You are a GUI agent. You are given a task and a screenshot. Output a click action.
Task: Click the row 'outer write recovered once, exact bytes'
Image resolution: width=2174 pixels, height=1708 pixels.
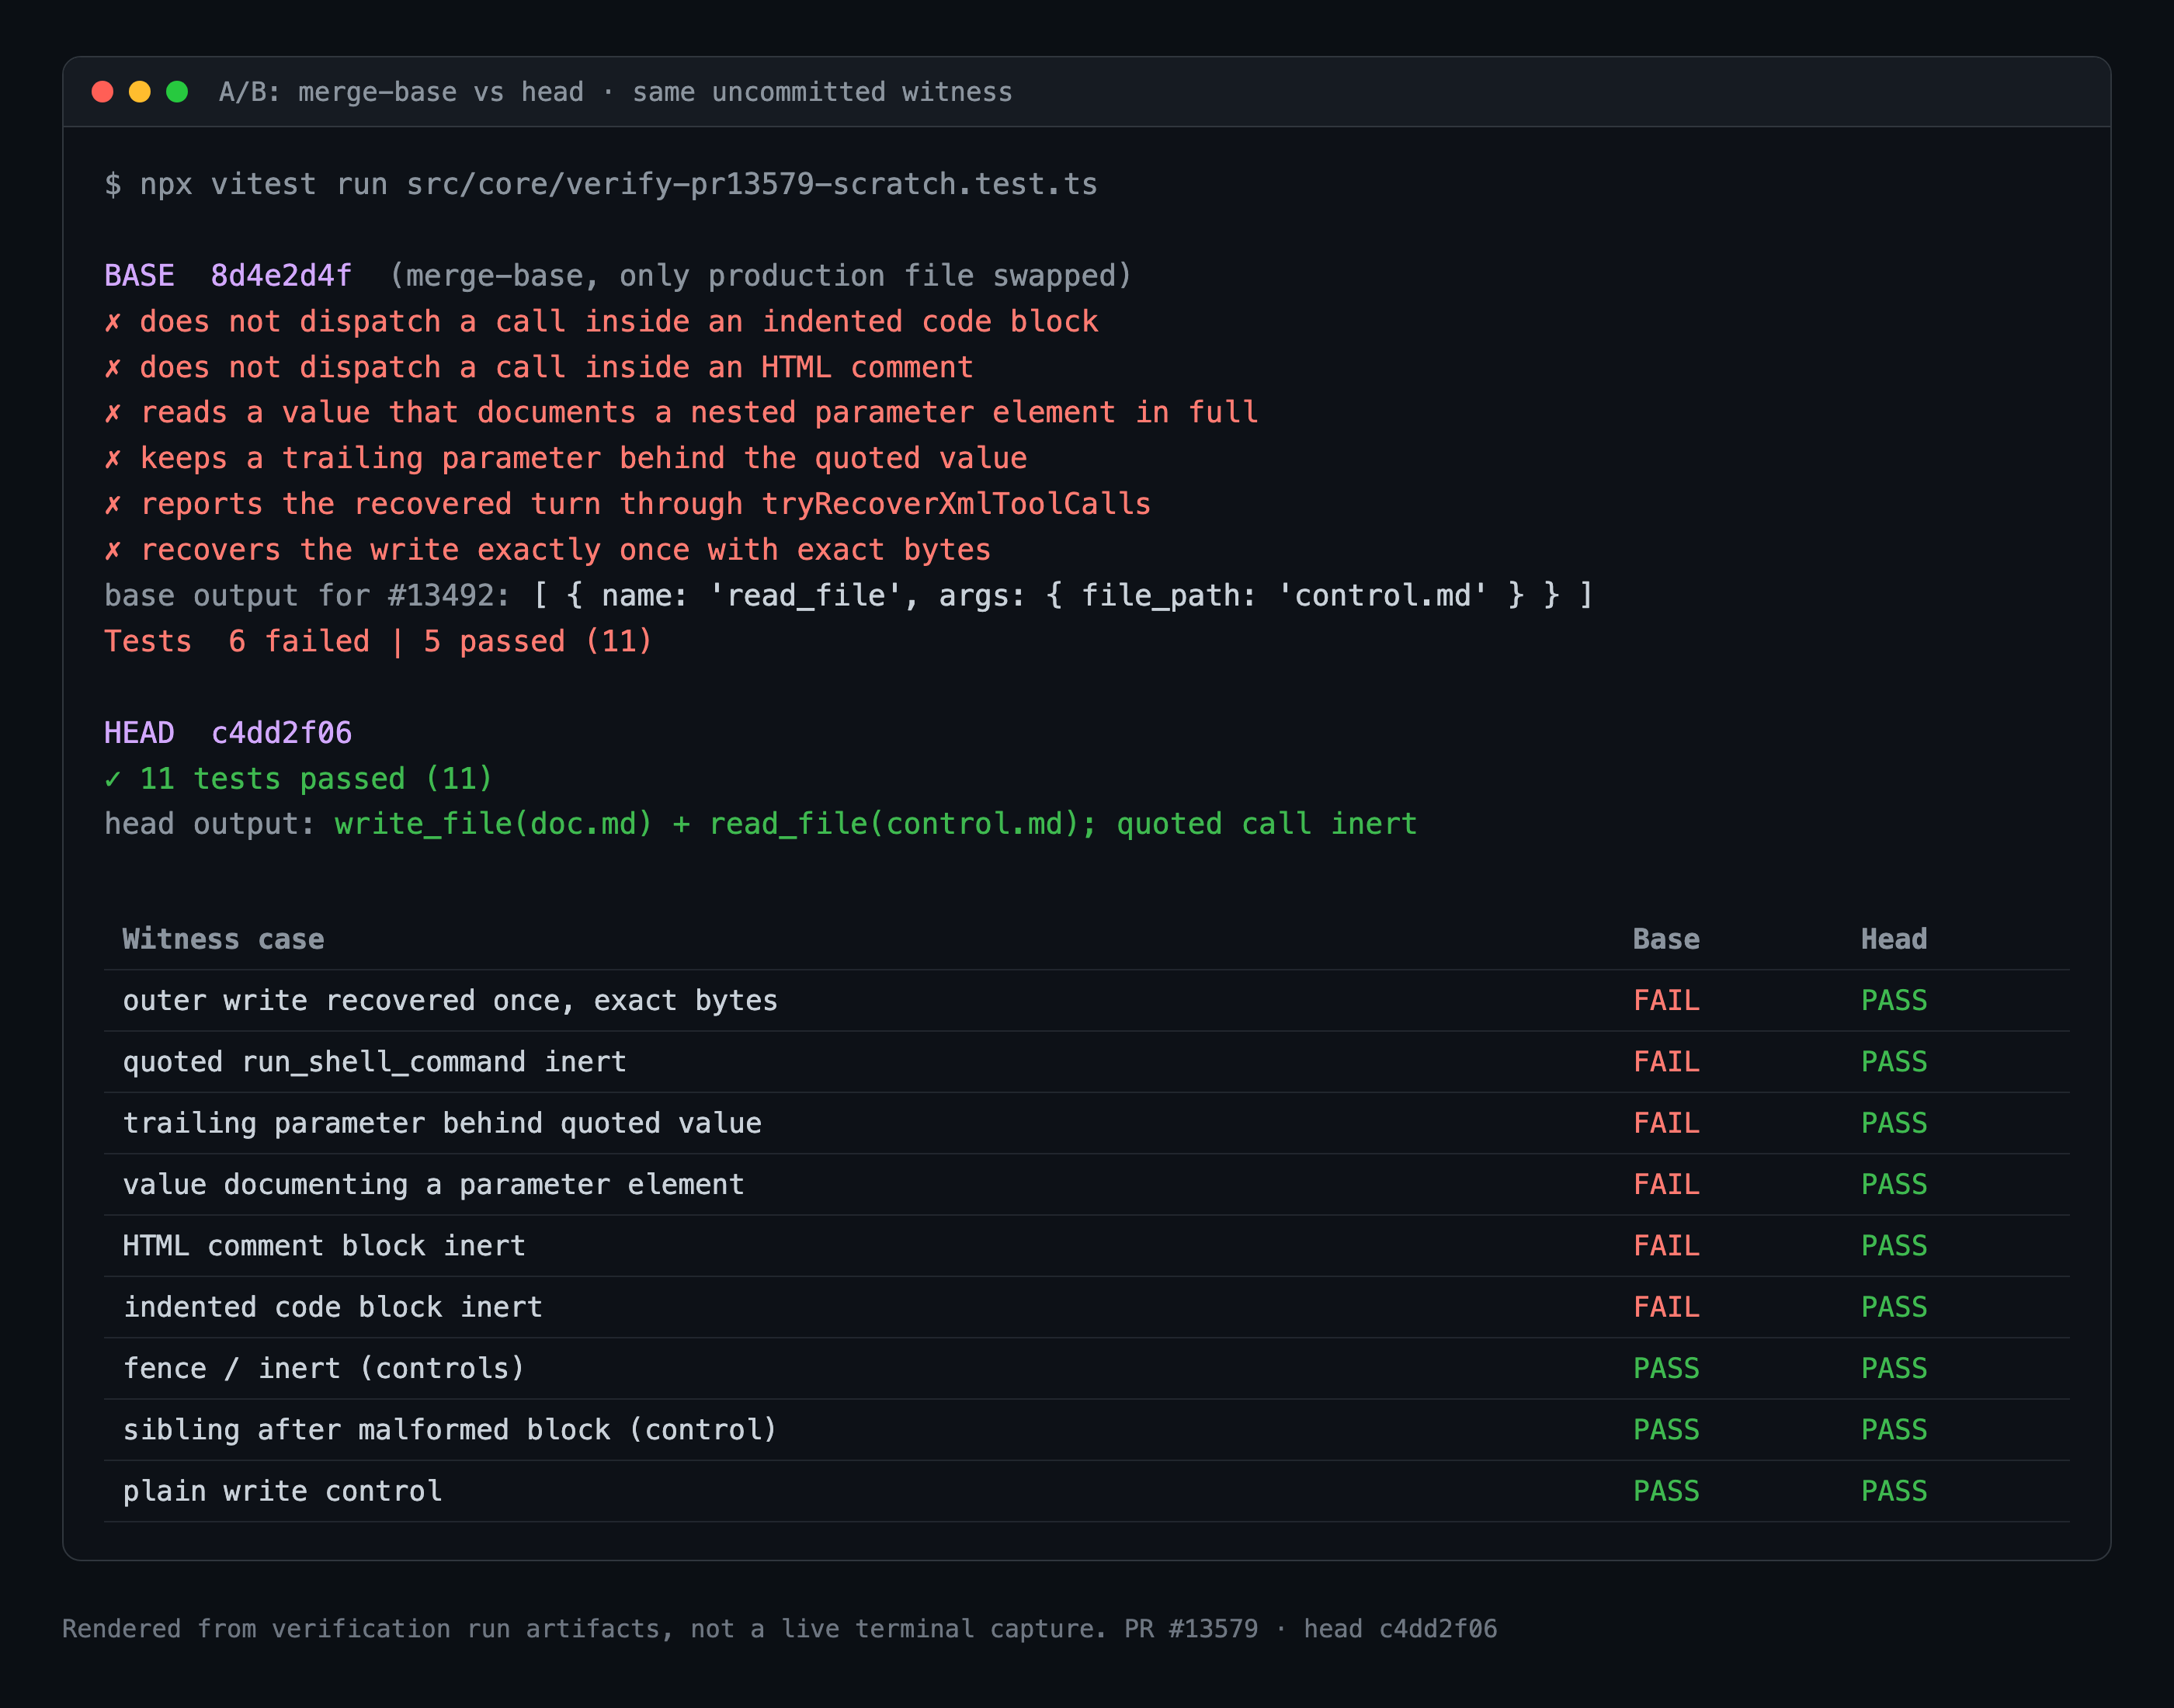click(1087, 1000)
